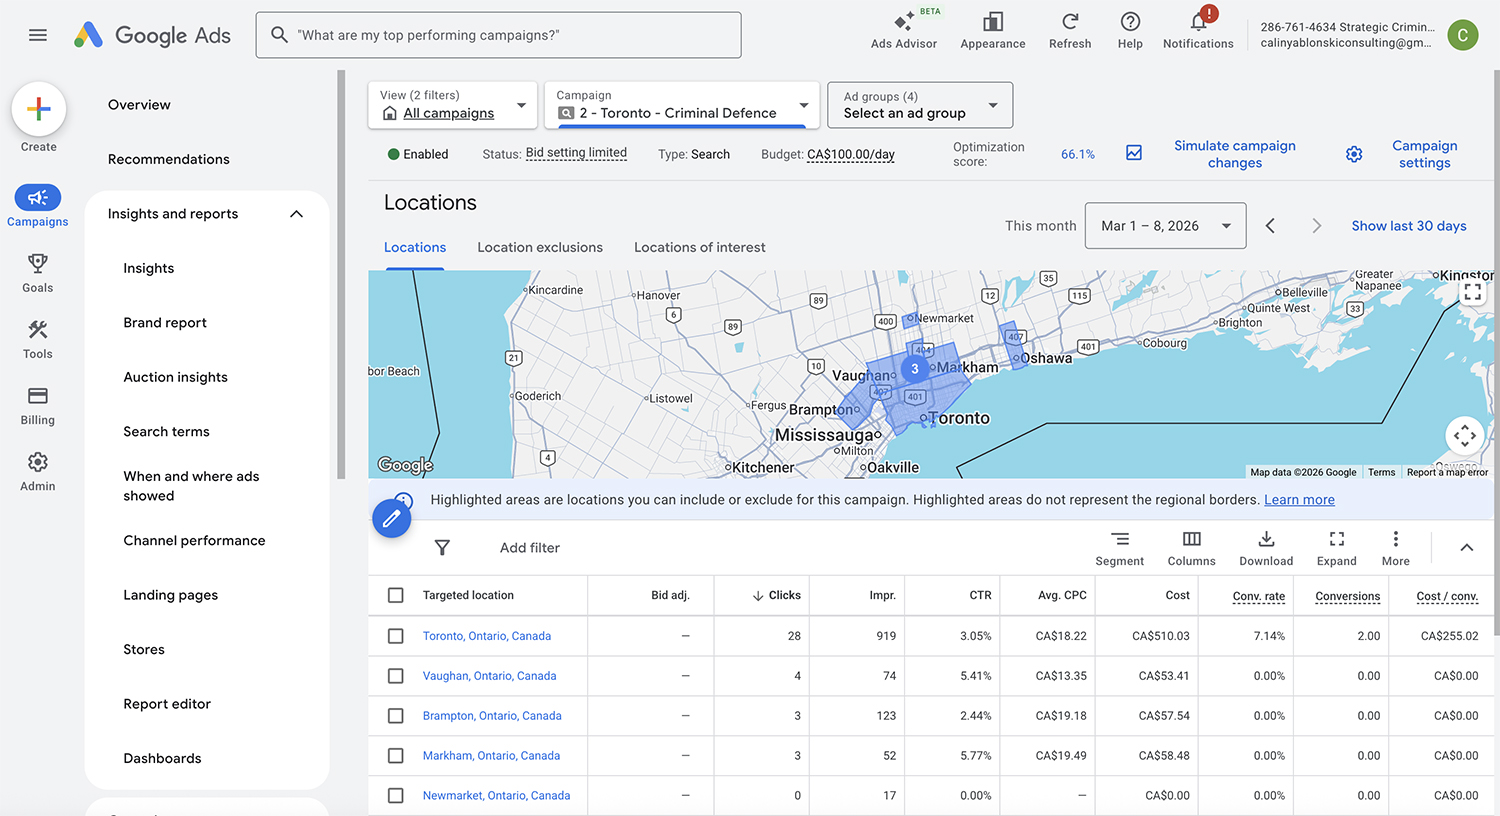The width and height of the screenshot is (1500, 816).
Task: Switch to the Location exclusions tab
Action: [540, 248]
